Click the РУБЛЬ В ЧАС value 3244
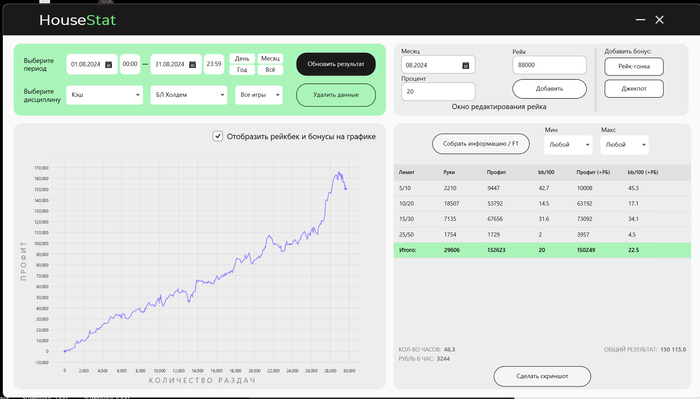The width and height of the screenshot is (700, 399). point(443,359)
